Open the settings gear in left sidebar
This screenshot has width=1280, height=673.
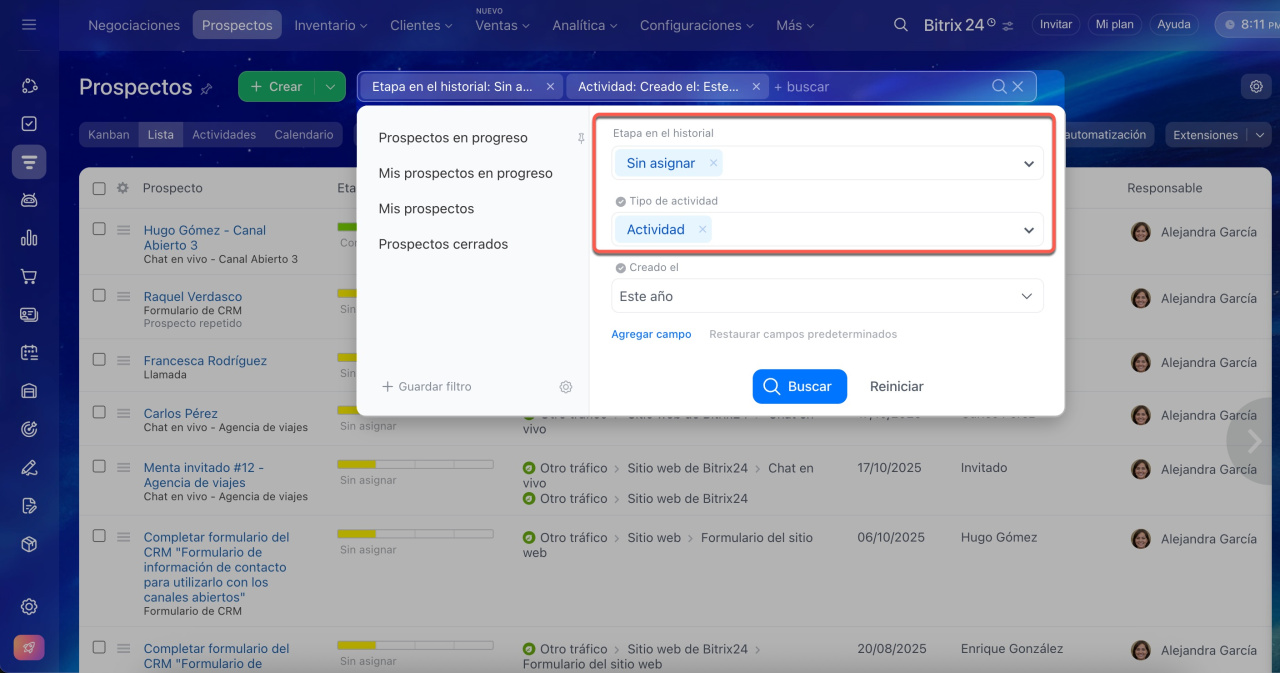coord(29,606)
